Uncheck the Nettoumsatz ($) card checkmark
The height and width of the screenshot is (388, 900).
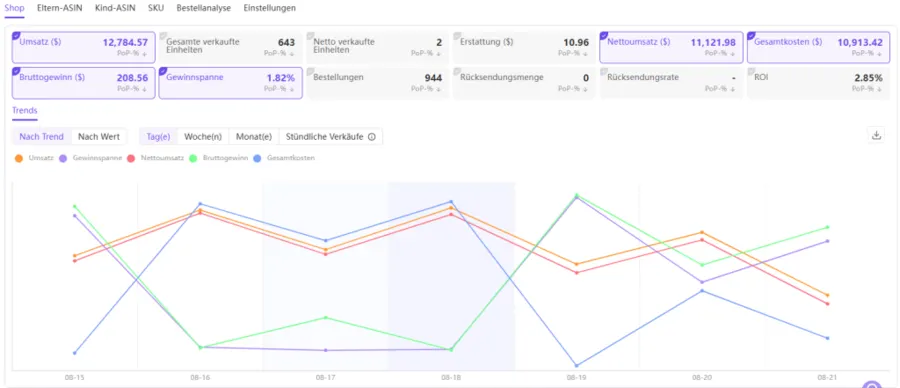[x=603, y=36]
